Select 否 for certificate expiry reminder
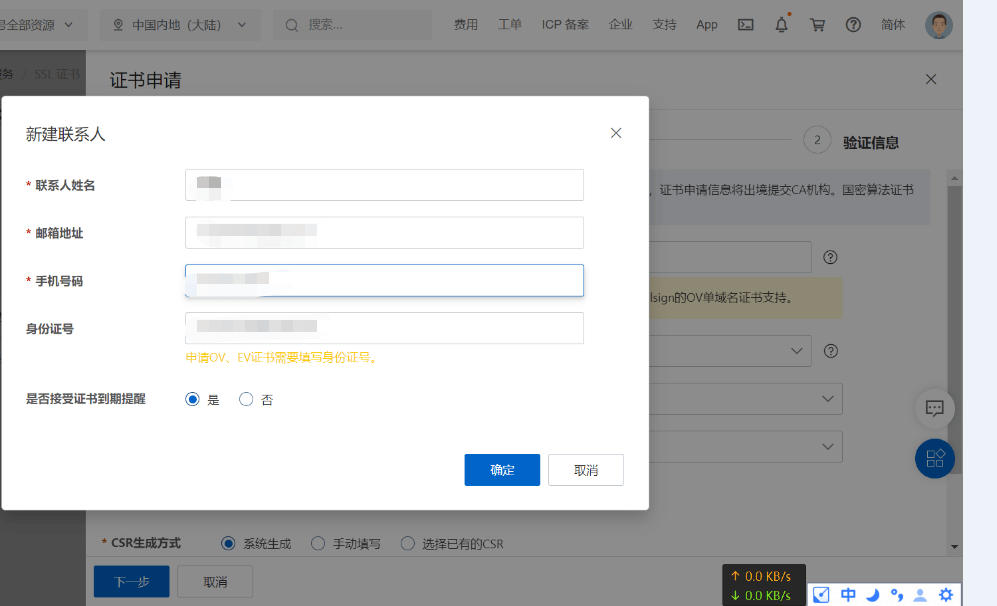The height and width of the screenshot is (606, 997). 246,399
